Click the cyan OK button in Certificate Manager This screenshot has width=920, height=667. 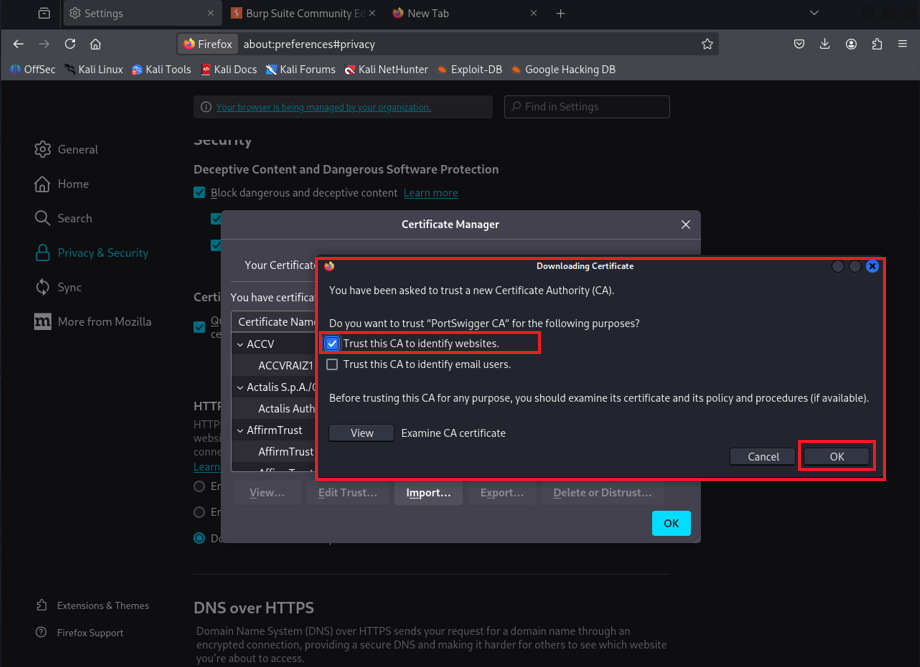tap(671, 523)
